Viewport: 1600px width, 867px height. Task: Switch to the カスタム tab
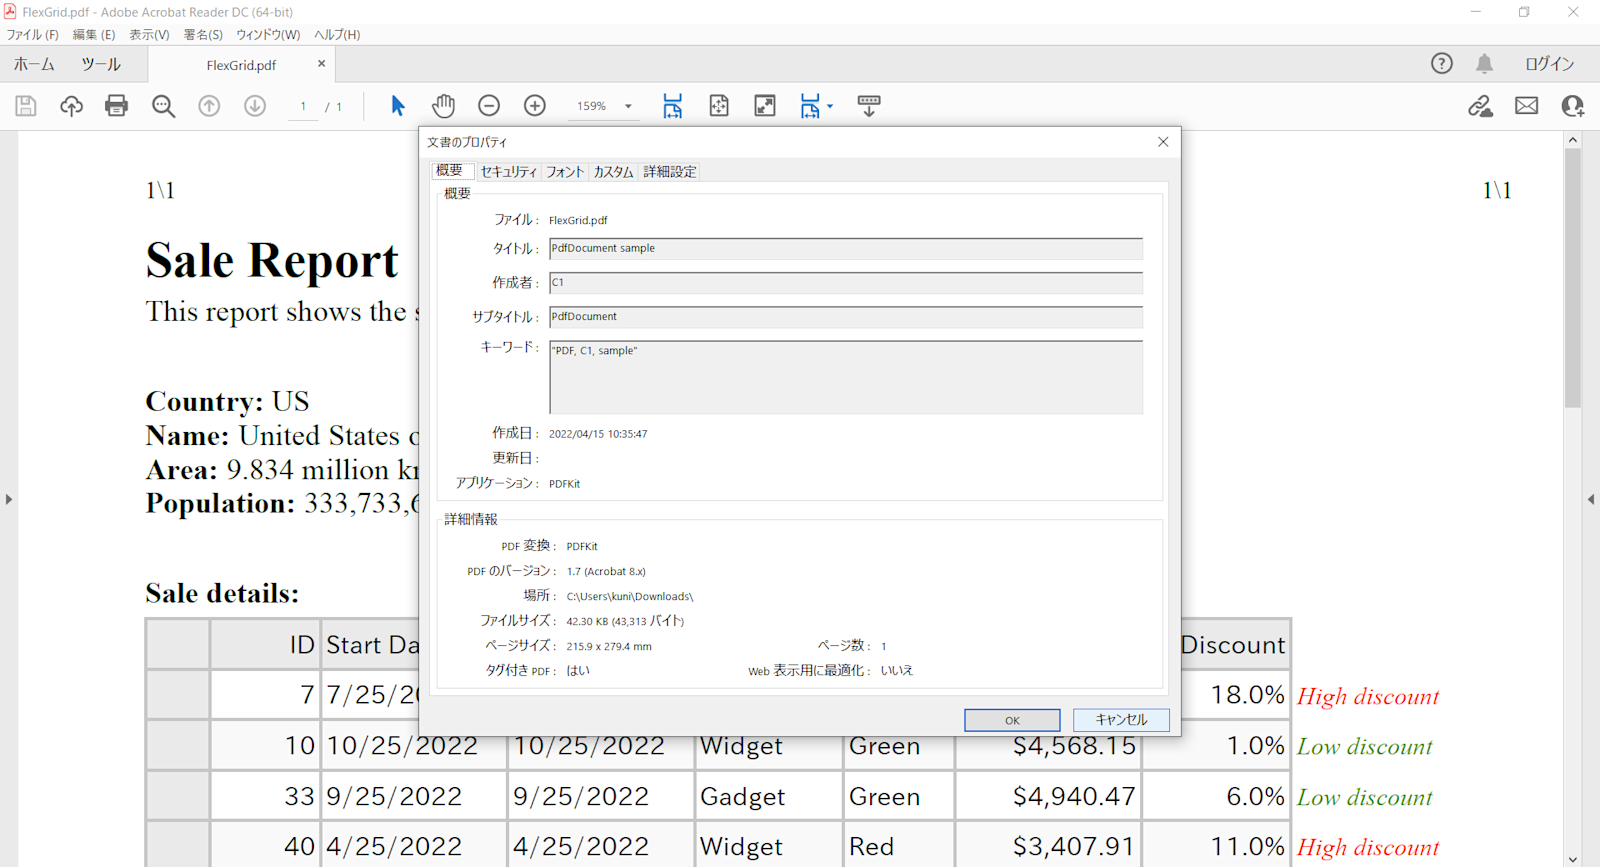click(x=613, y=172)
